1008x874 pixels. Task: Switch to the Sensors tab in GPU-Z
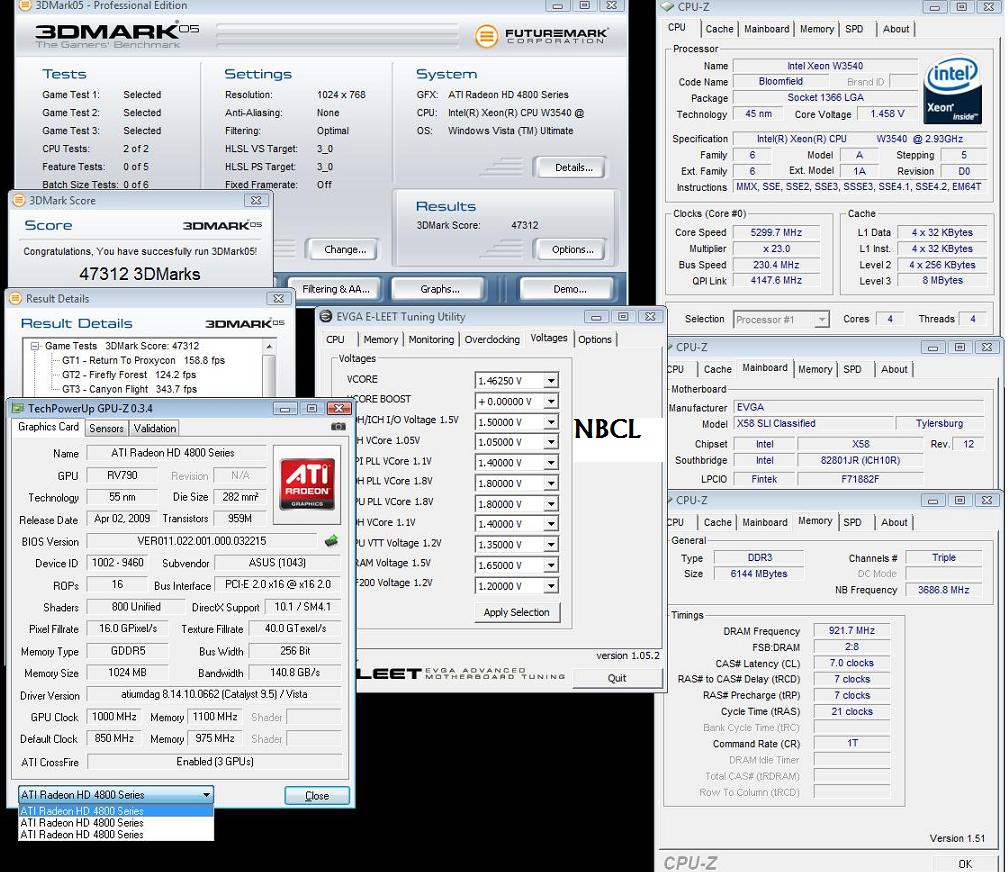(106, 429)
